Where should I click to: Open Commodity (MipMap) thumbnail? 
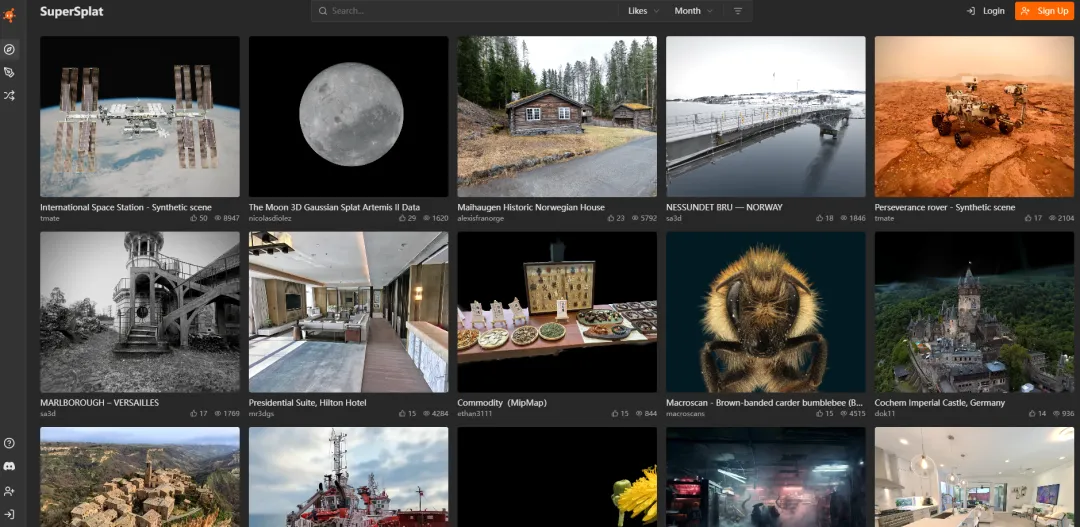(x=557, y=312)
